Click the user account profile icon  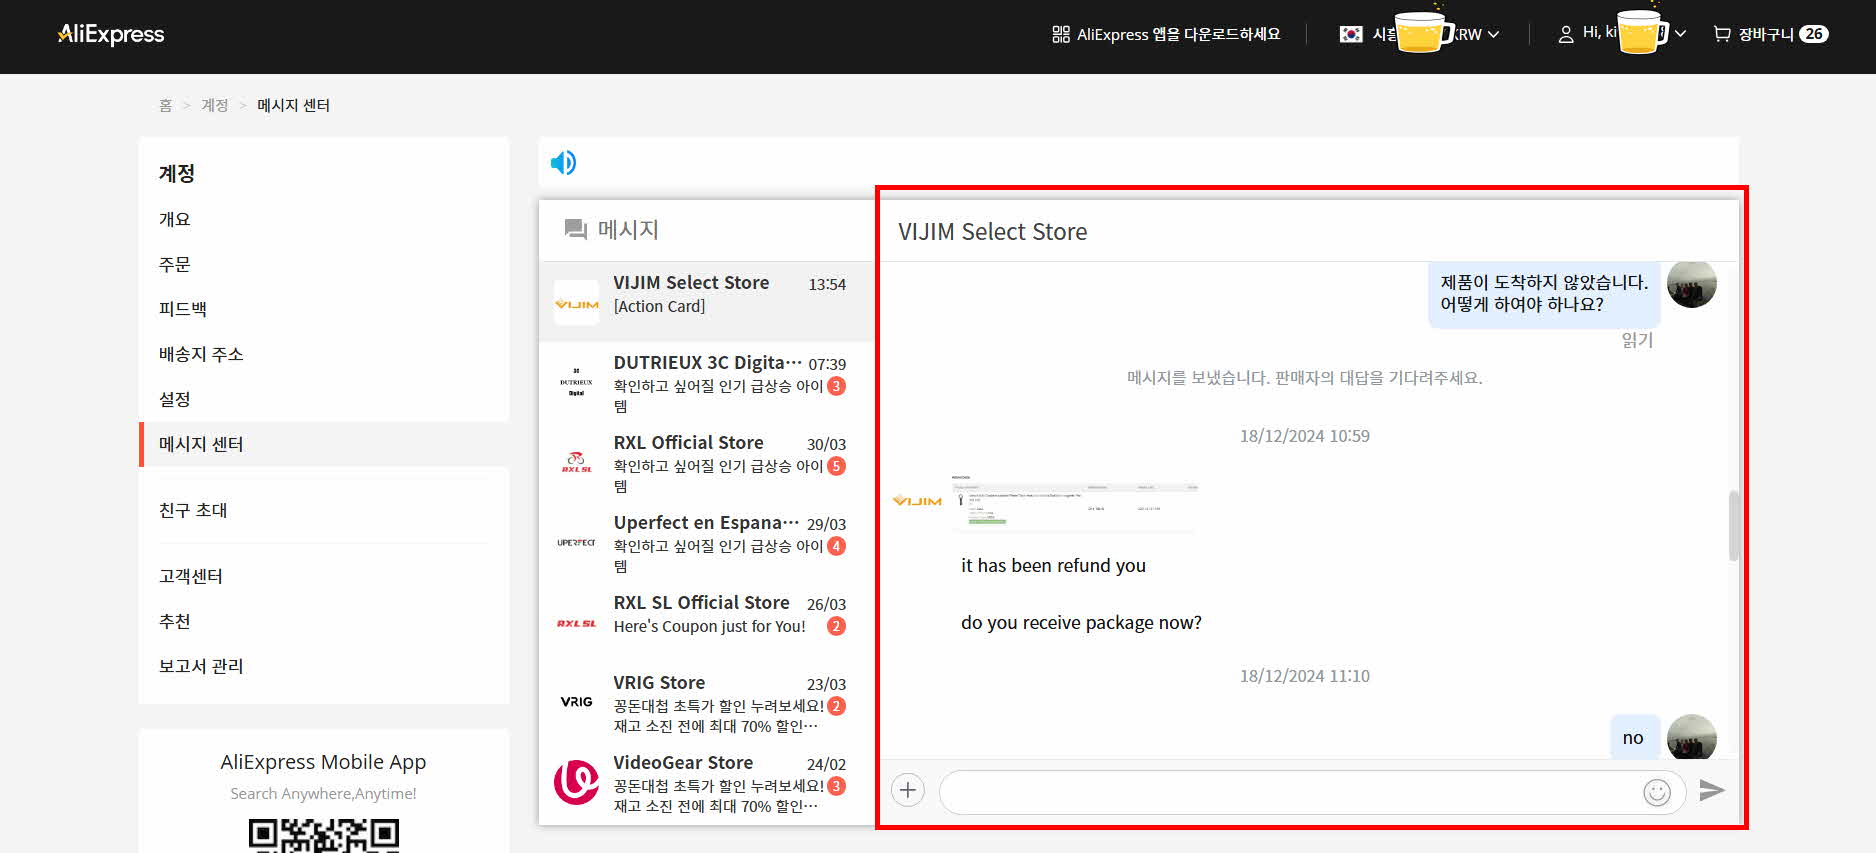click(1566, 34)
